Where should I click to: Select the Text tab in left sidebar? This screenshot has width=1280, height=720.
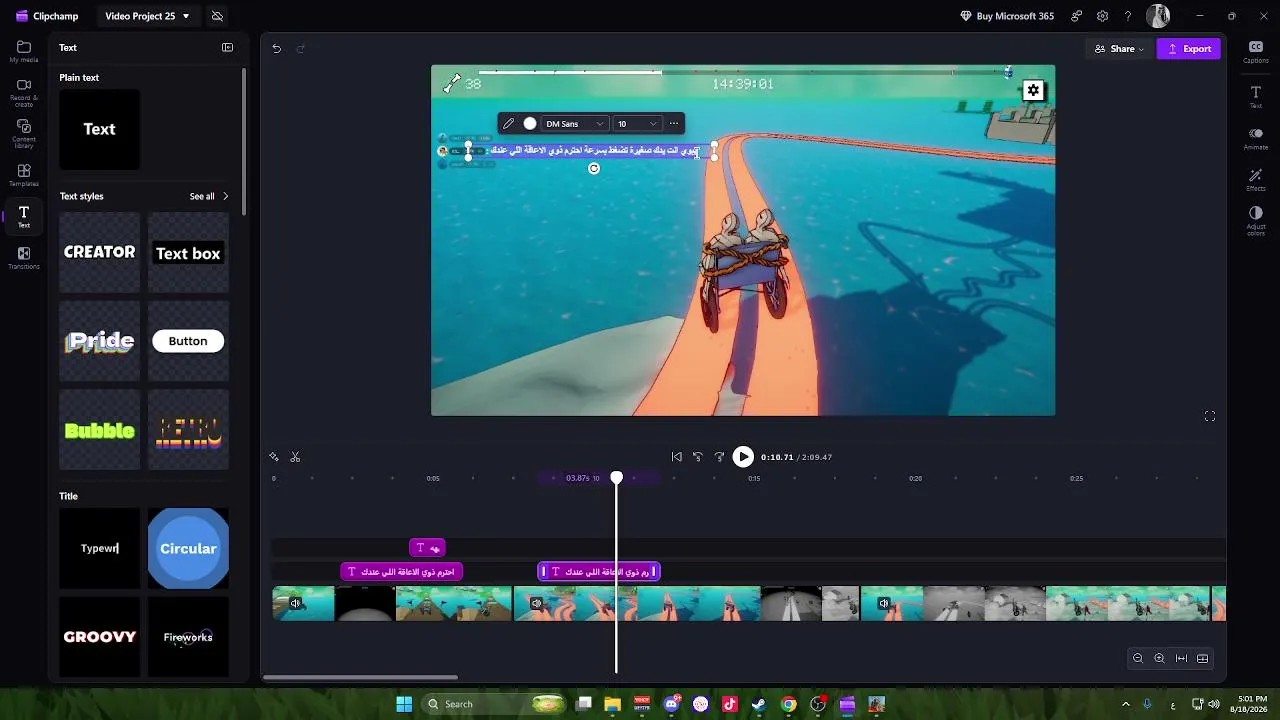pyautogui.click(x=24, y=216)
